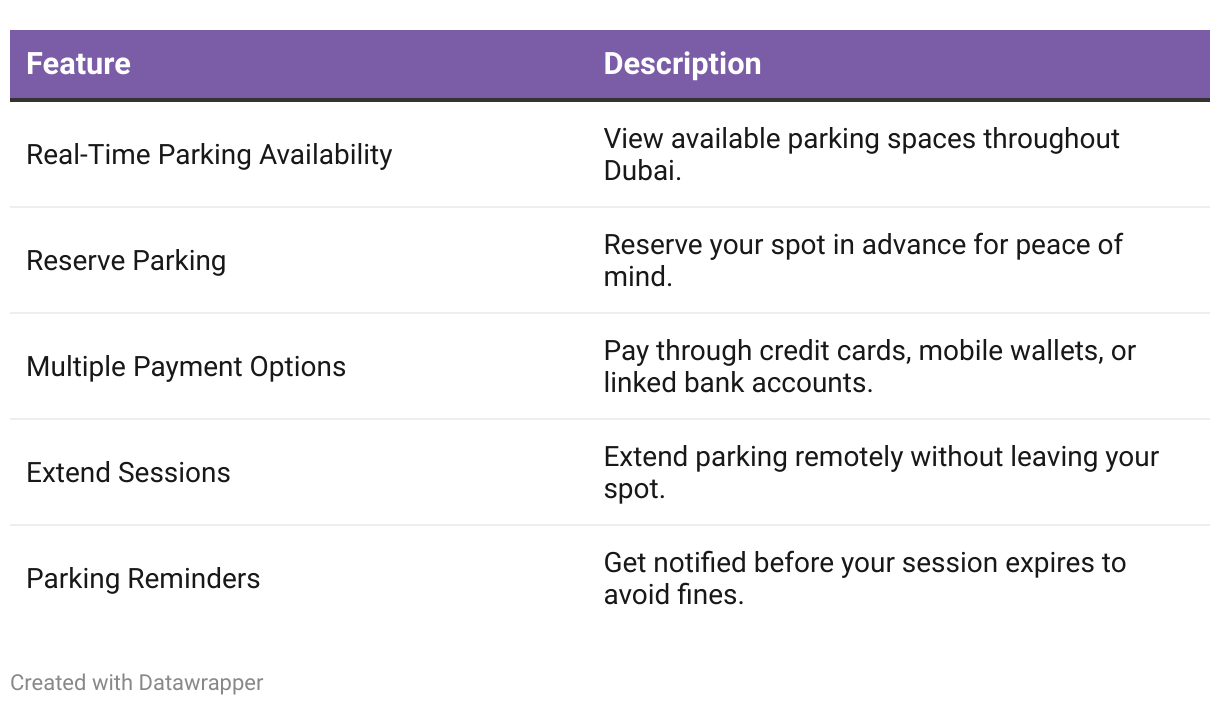This screenshot has width=1220, height=706.
Task: Click the 'Reserve your spot in advance' description
Action: coord(863,261)
